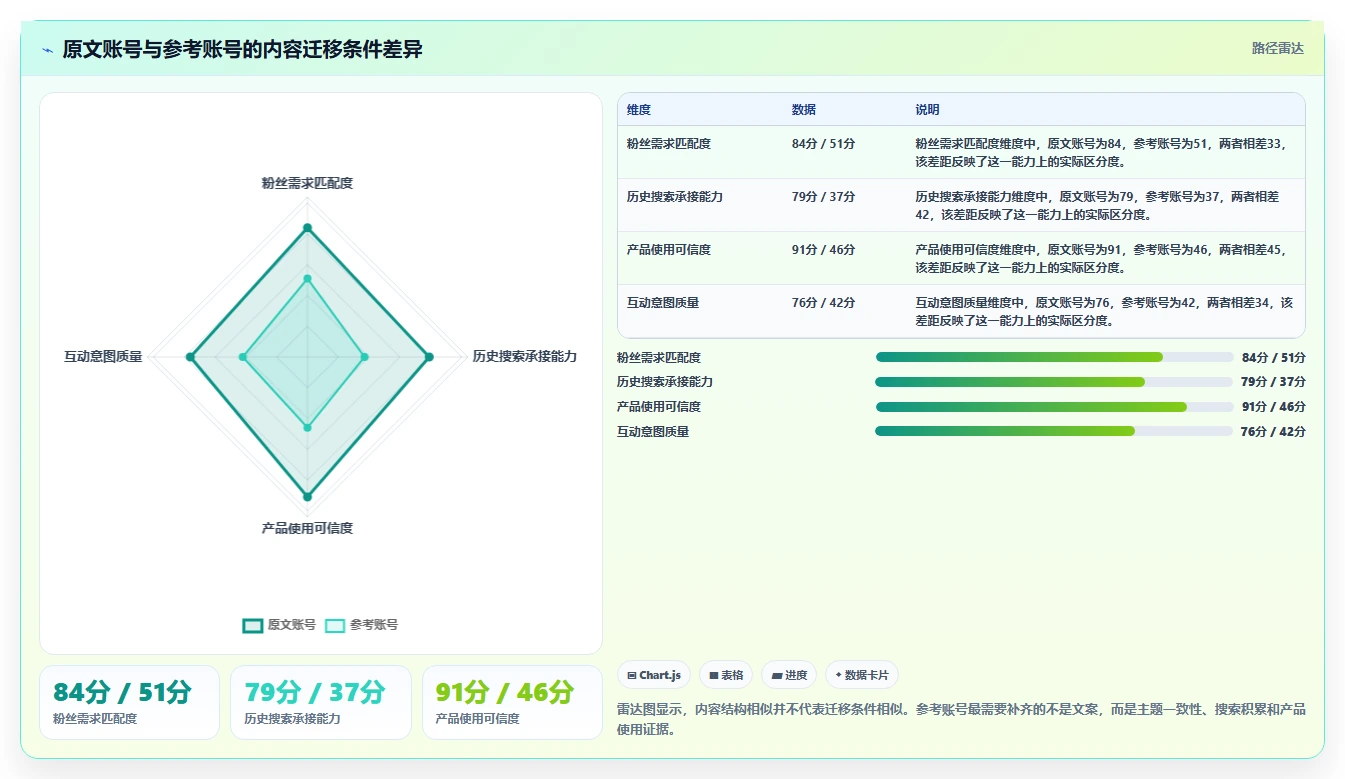
Task: Click the 维度 column header
Action: 639,110
